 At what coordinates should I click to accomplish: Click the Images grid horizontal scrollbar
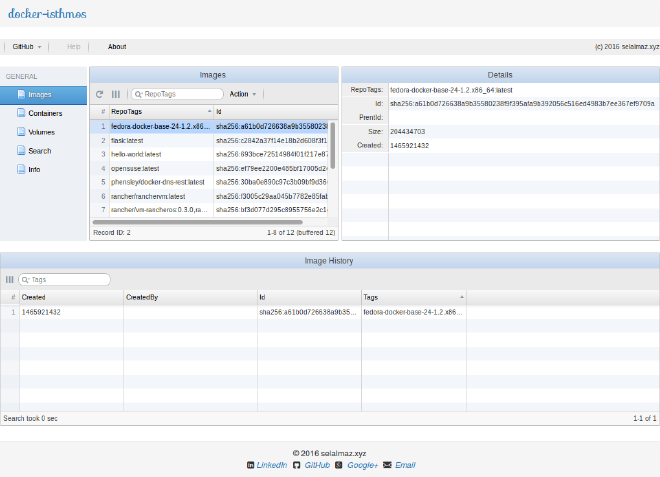point(197,222)
